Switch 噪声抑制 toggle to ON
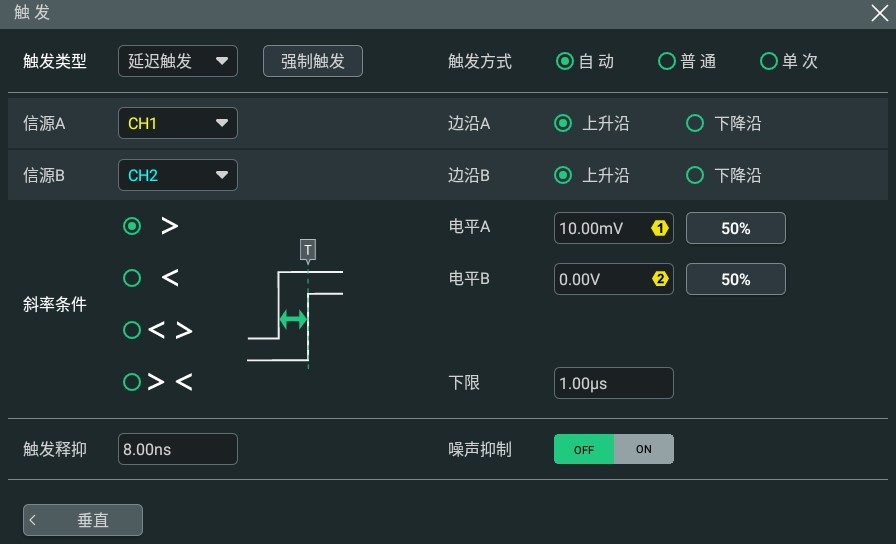The image size is (896, 544). pyautogui.click(x=643, y=449)
